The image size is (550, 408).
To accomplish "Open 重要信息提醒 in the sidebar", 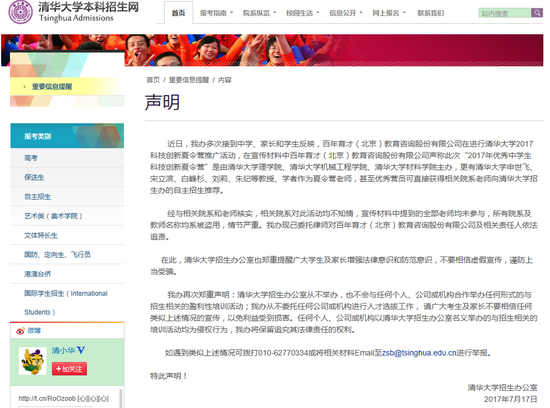I will click(x=52, y=87).
